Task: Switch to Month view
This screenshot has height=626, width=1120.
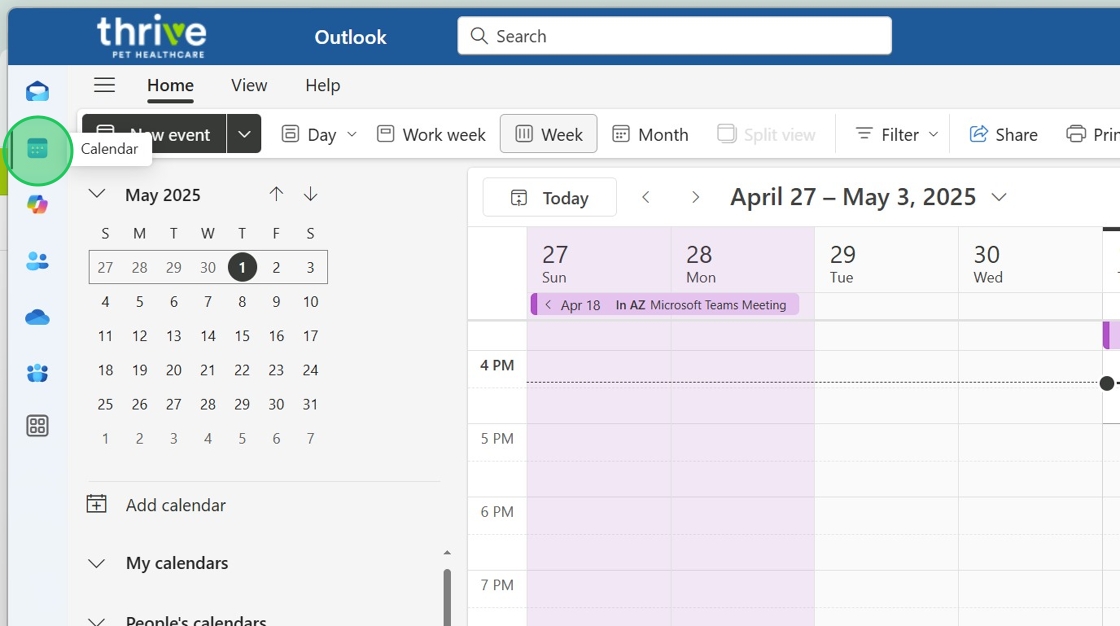Action: point(650,134)
